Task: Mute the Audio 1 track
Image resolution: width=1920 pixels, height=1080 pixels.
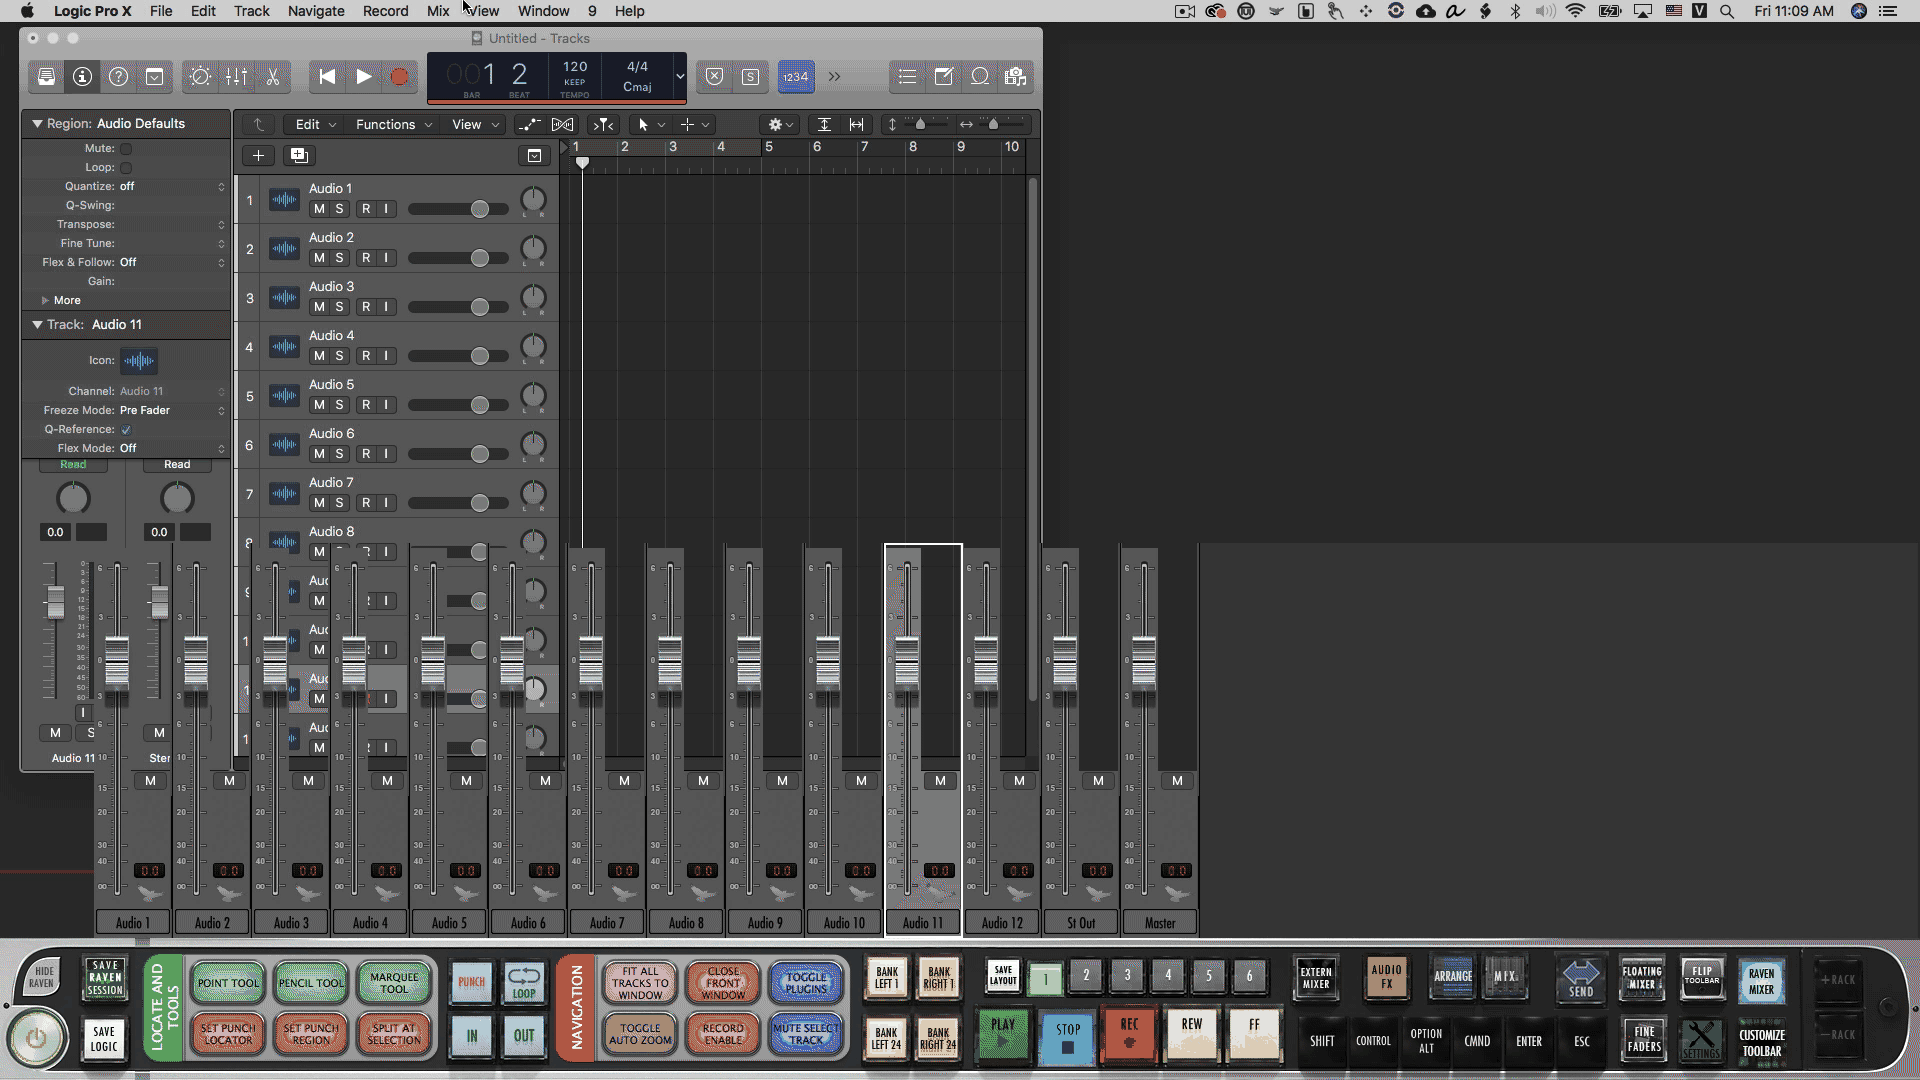Action: coord(319,209)
